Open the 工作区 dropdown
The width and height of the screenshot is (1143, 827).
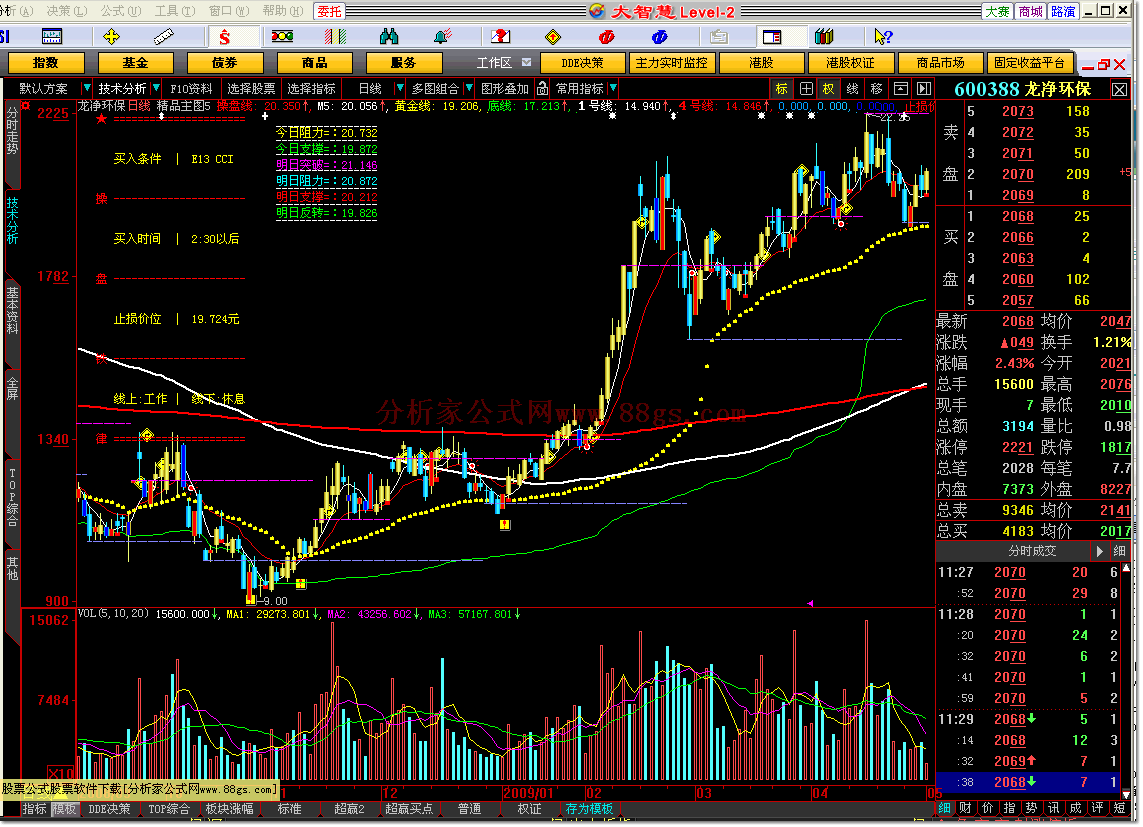pyautogui.click(x=526, y=63)
